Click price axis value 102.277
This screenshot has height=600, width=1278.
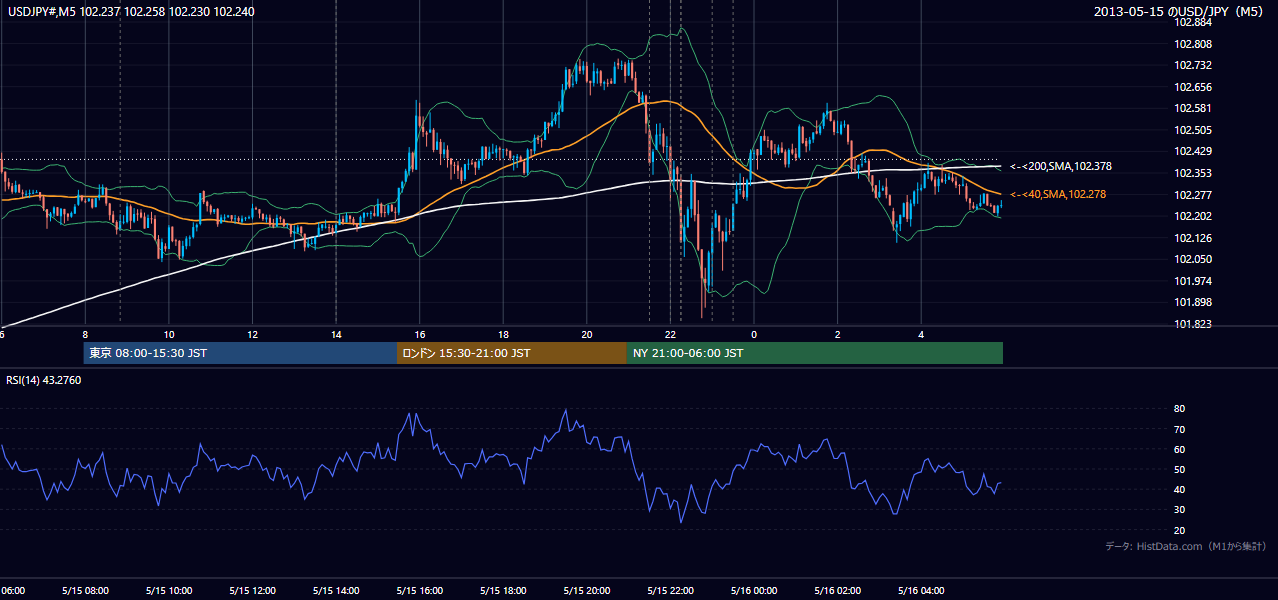(x=1194, y=195)
